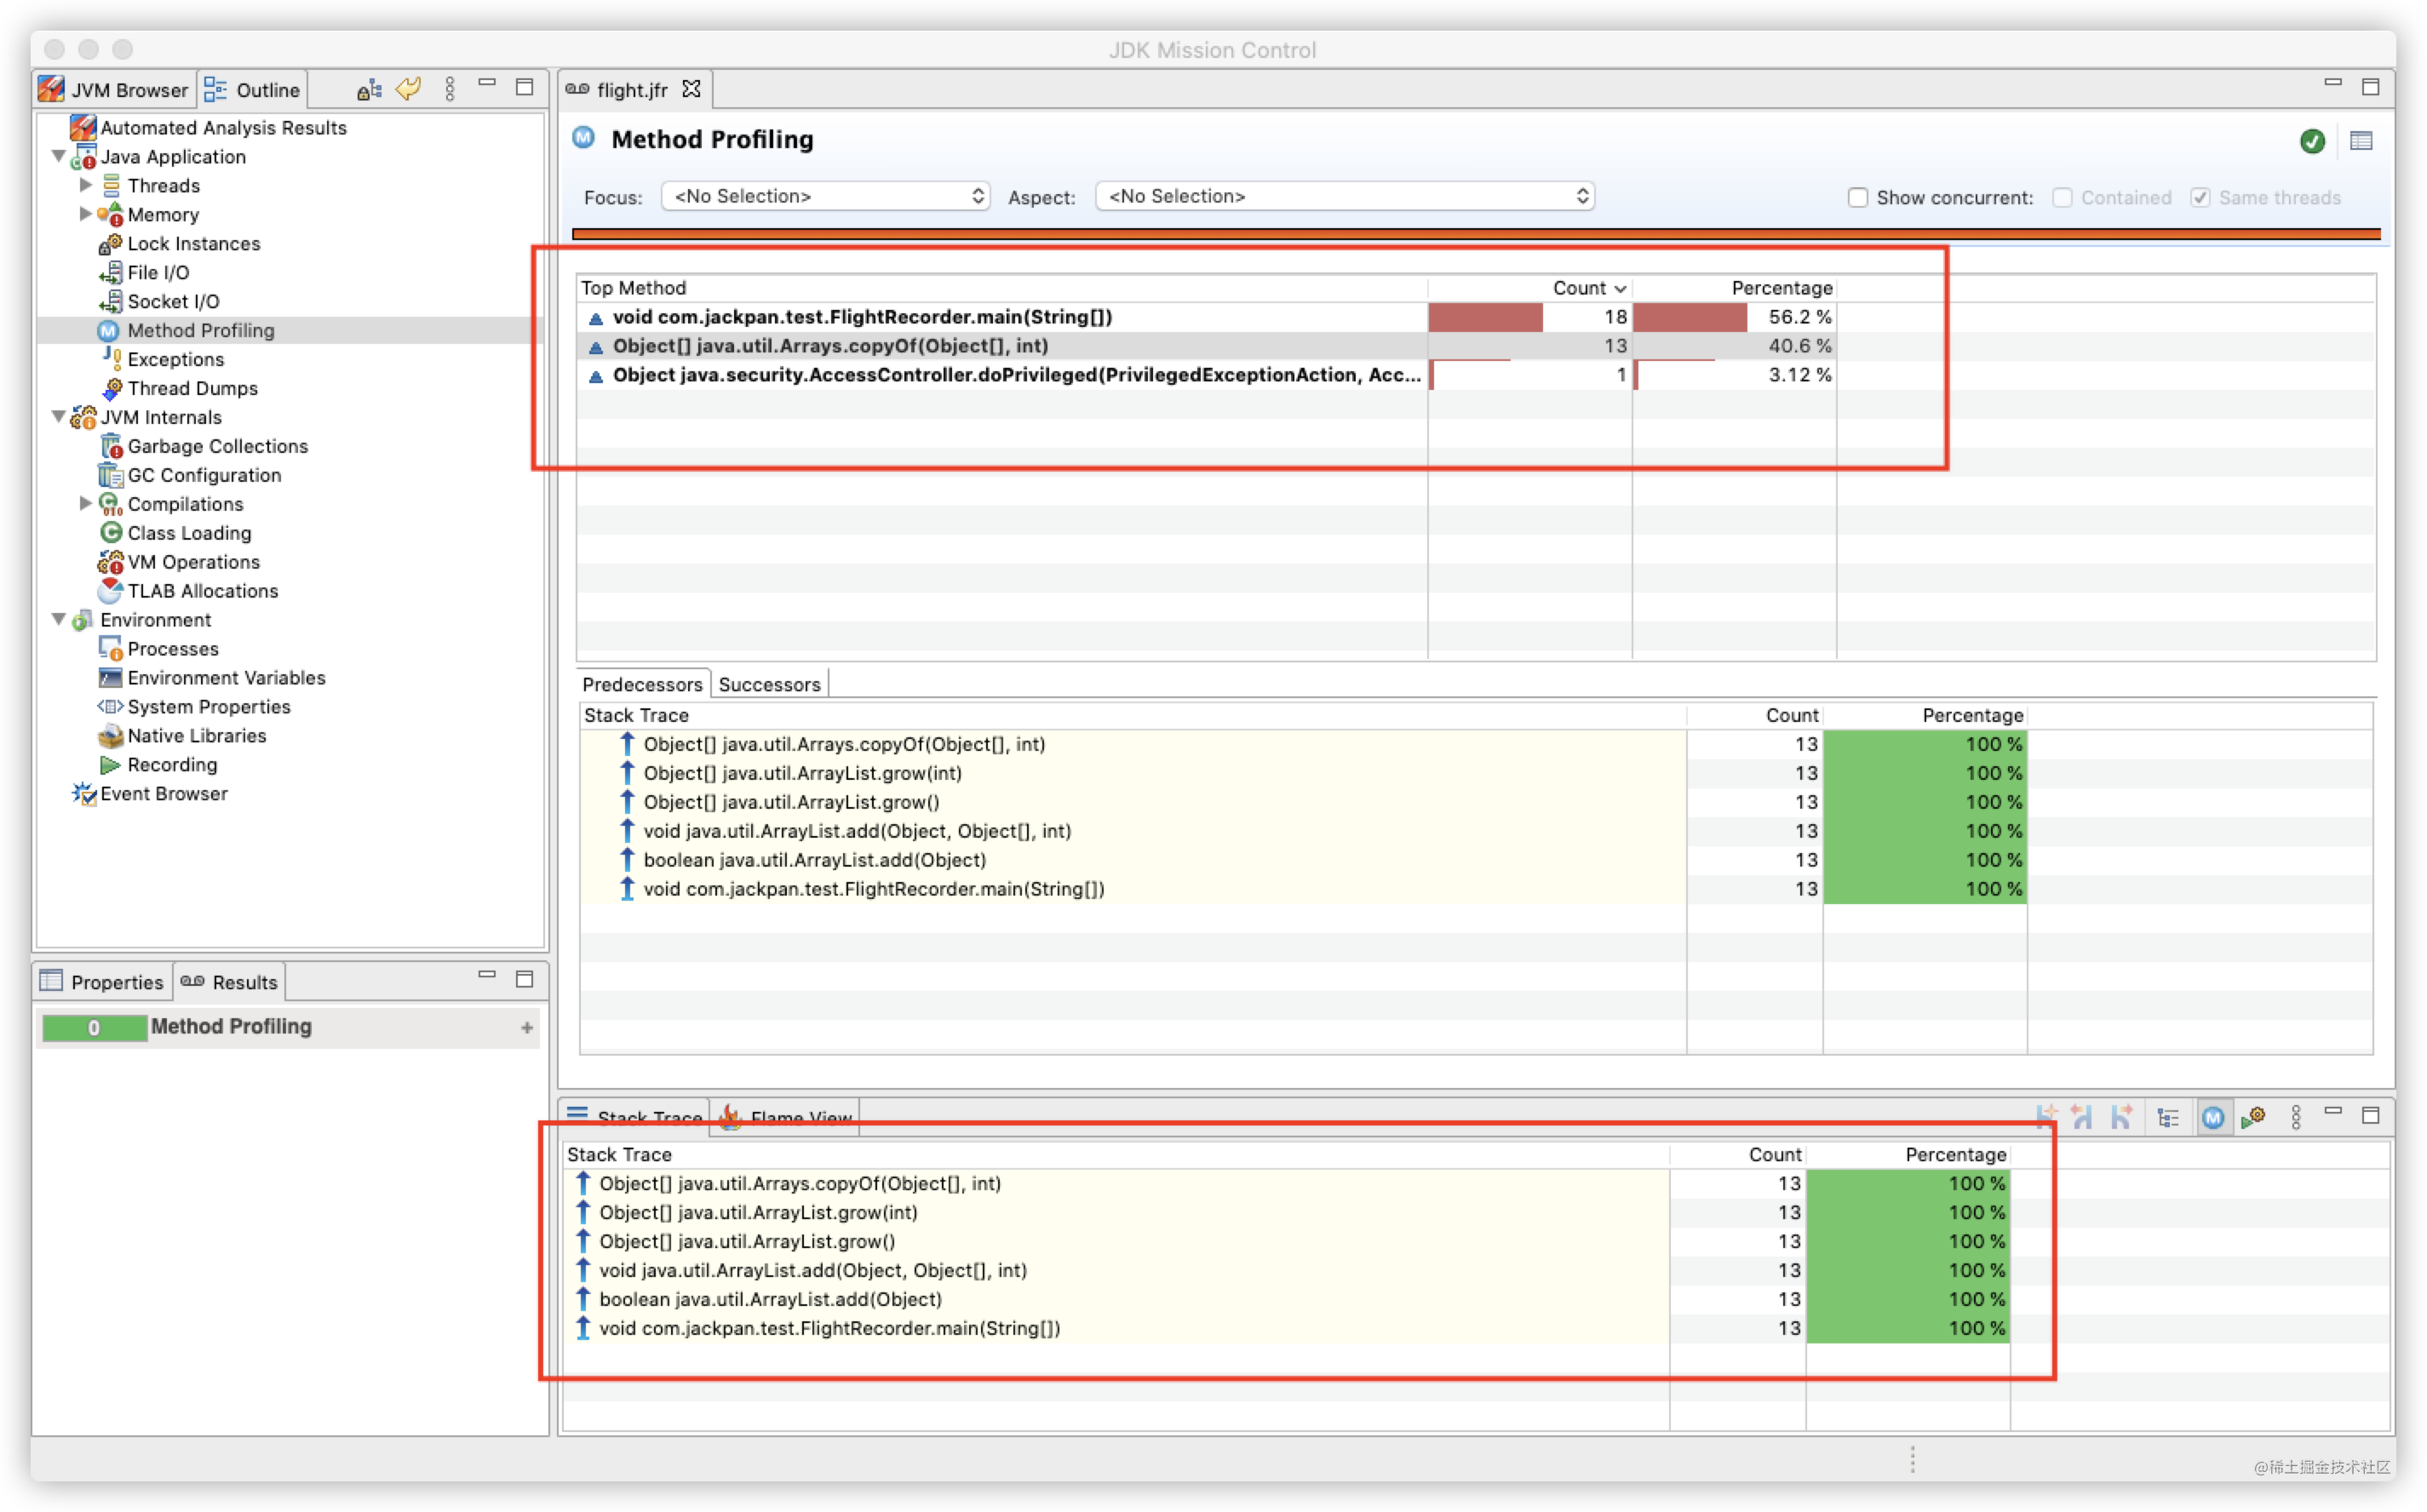Switch to the Successors tab
Screen dimensions: 2427x1512
[x=769, y=684]
